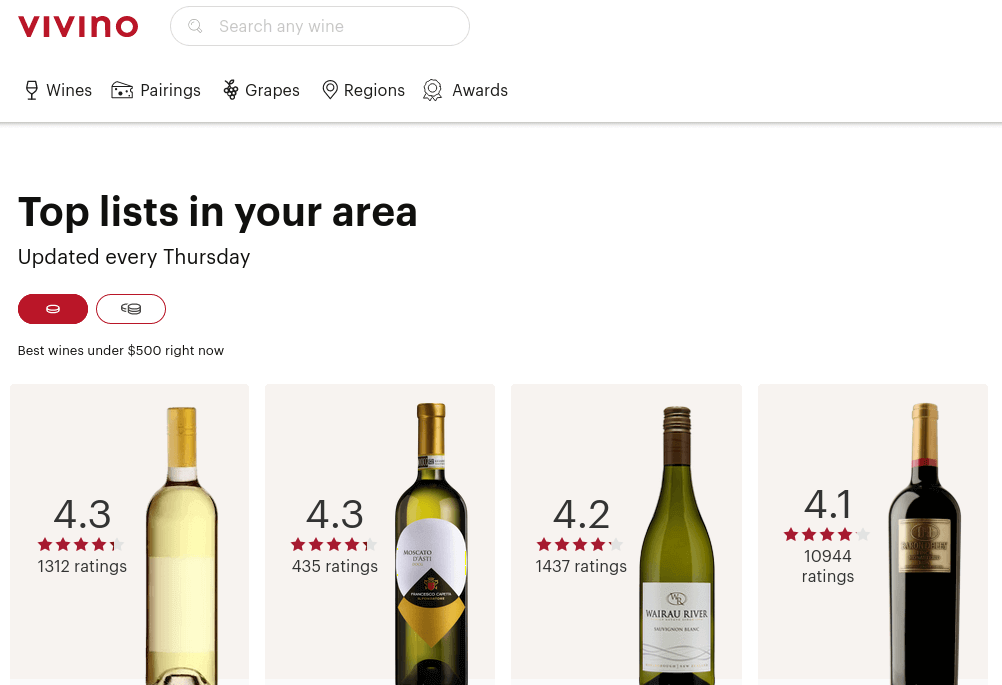
Task: Click the Vivino logo
Action: [78, 26]
